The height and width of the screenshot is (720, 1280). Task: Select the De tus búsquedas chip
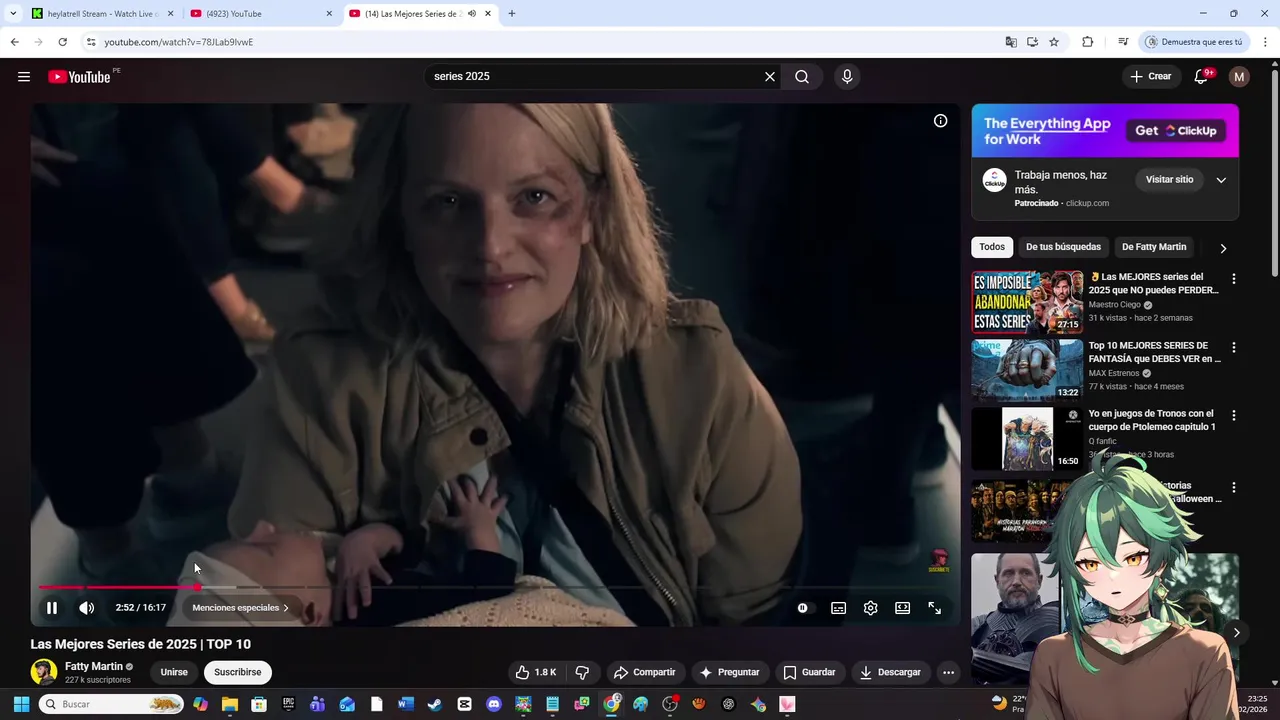[1063, 247]
